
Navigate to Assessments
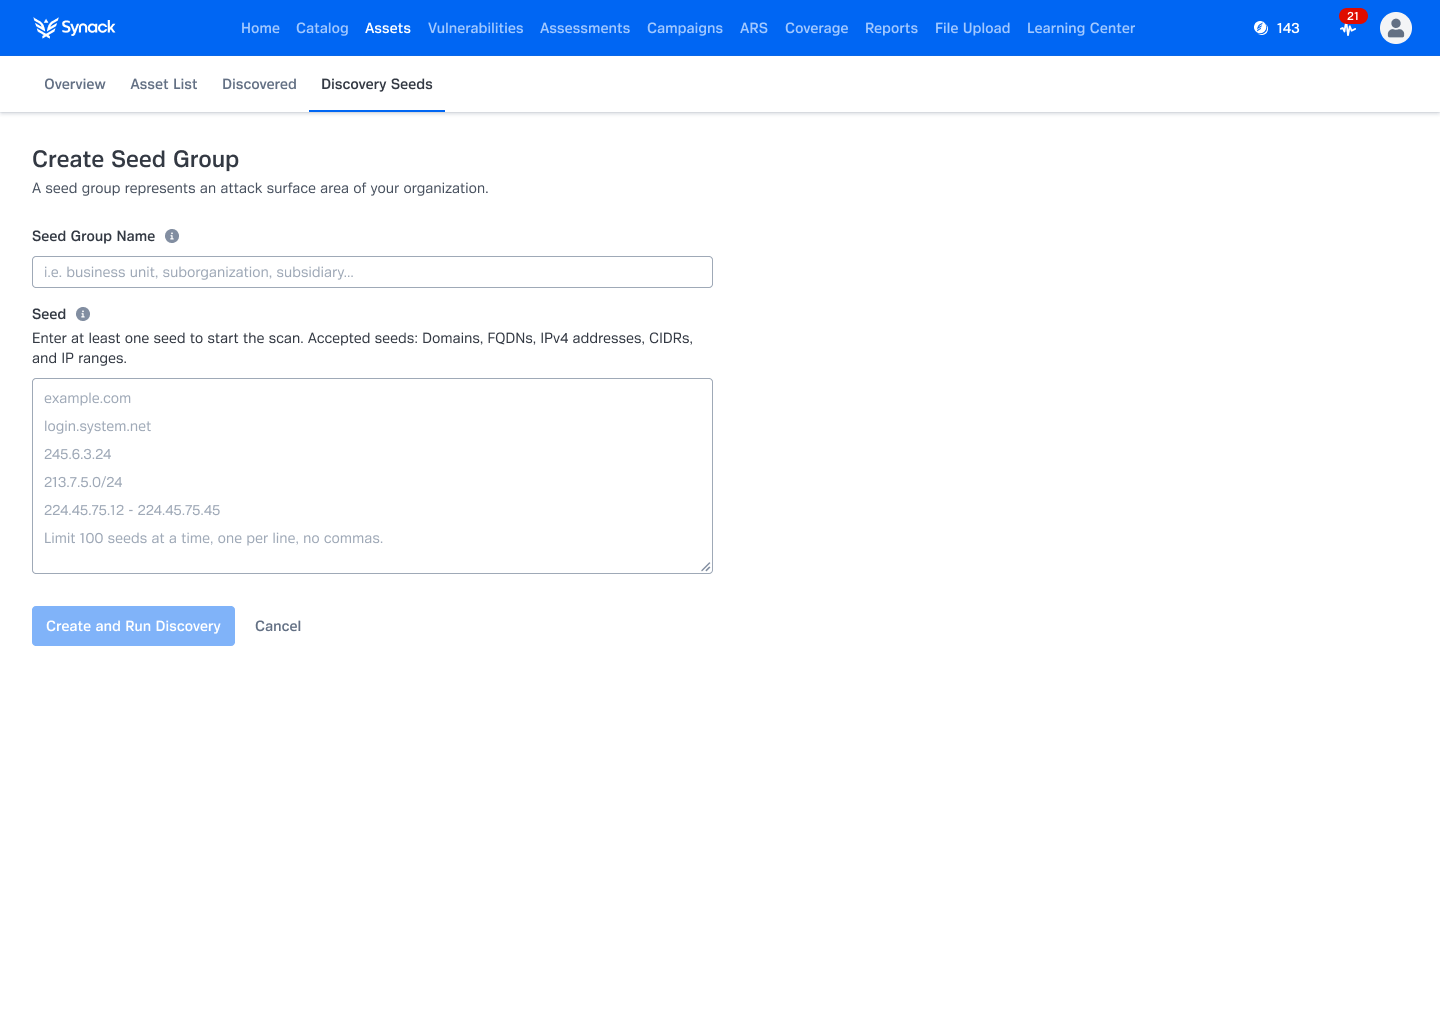tap(585, 28)
